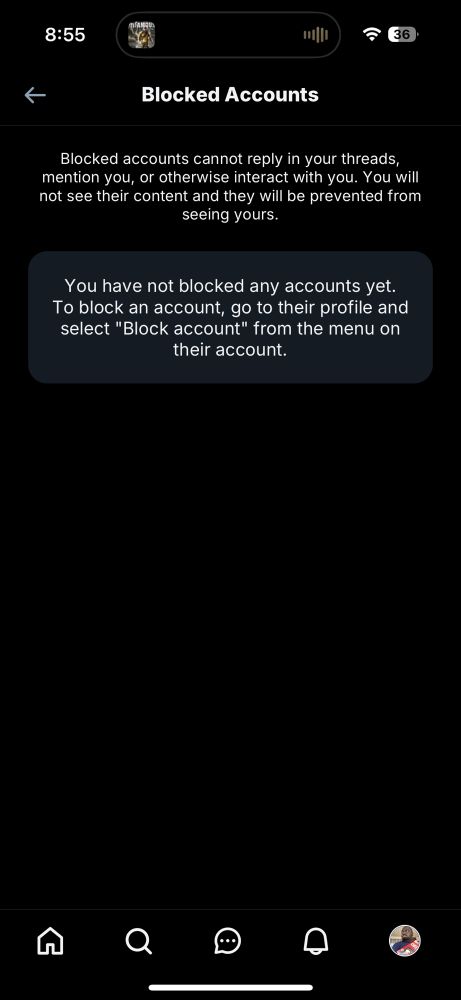The width and height of the screenshot is (461, 1000).
Task: Open notifications with the bell icon
Action: click(316, 940)
